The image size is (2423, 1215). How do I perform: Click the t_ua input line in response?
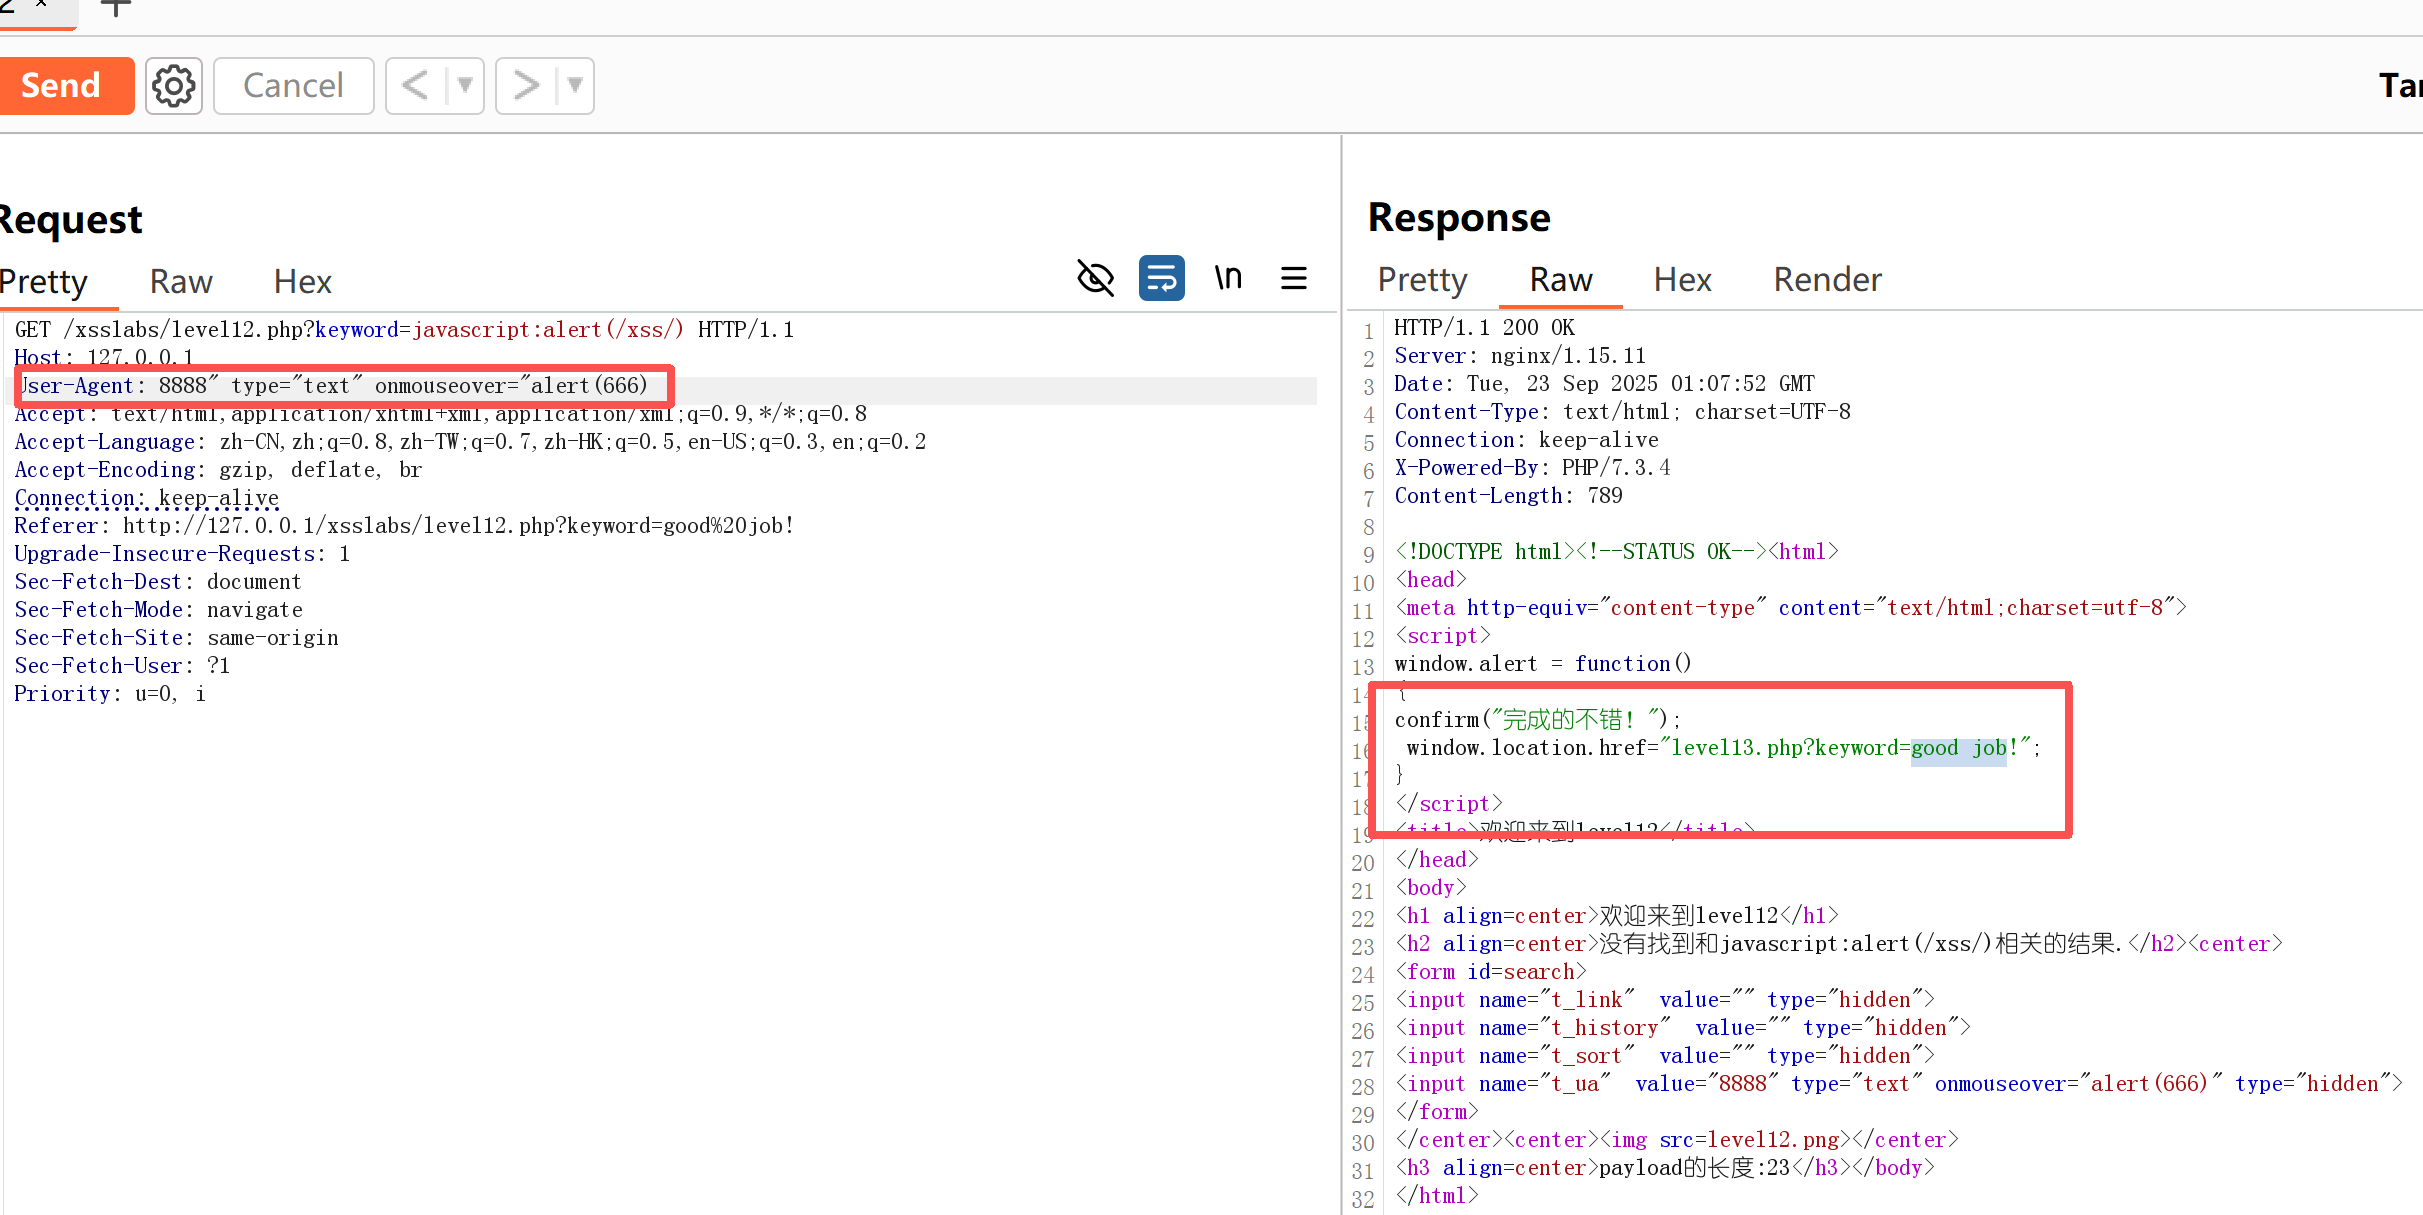(1898, 1084)
